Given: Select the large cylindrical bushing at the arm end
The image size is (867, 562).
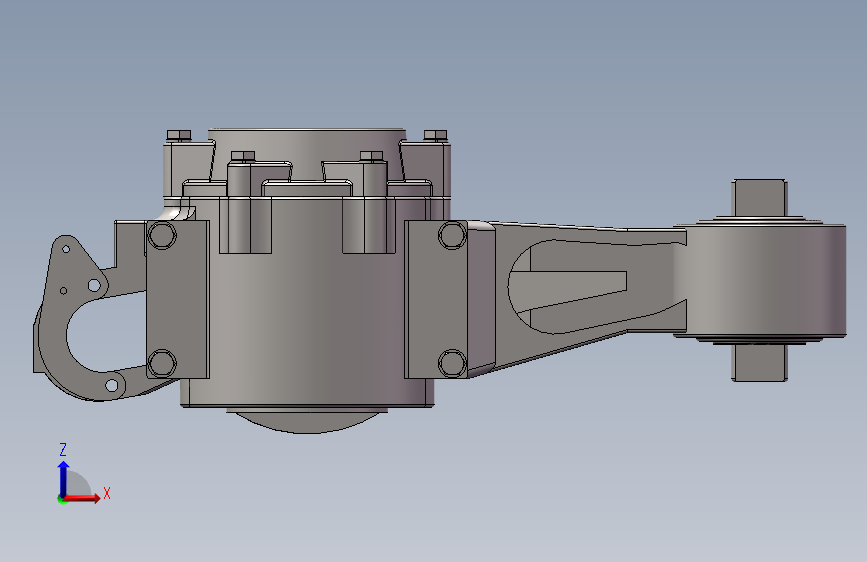Looking at the screenshot, I should (760, 279).
